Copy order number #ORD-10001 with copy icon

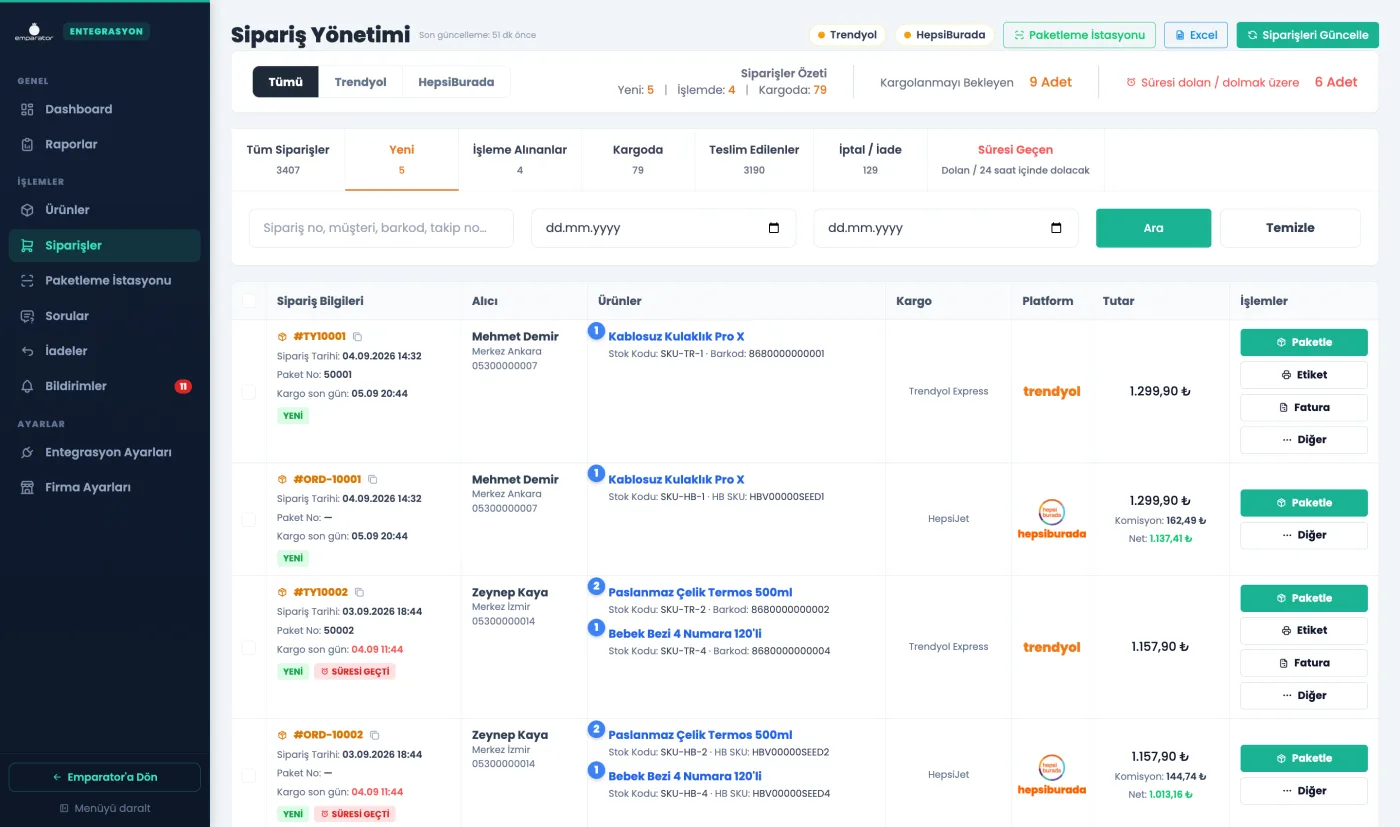(x=373, y=480)
